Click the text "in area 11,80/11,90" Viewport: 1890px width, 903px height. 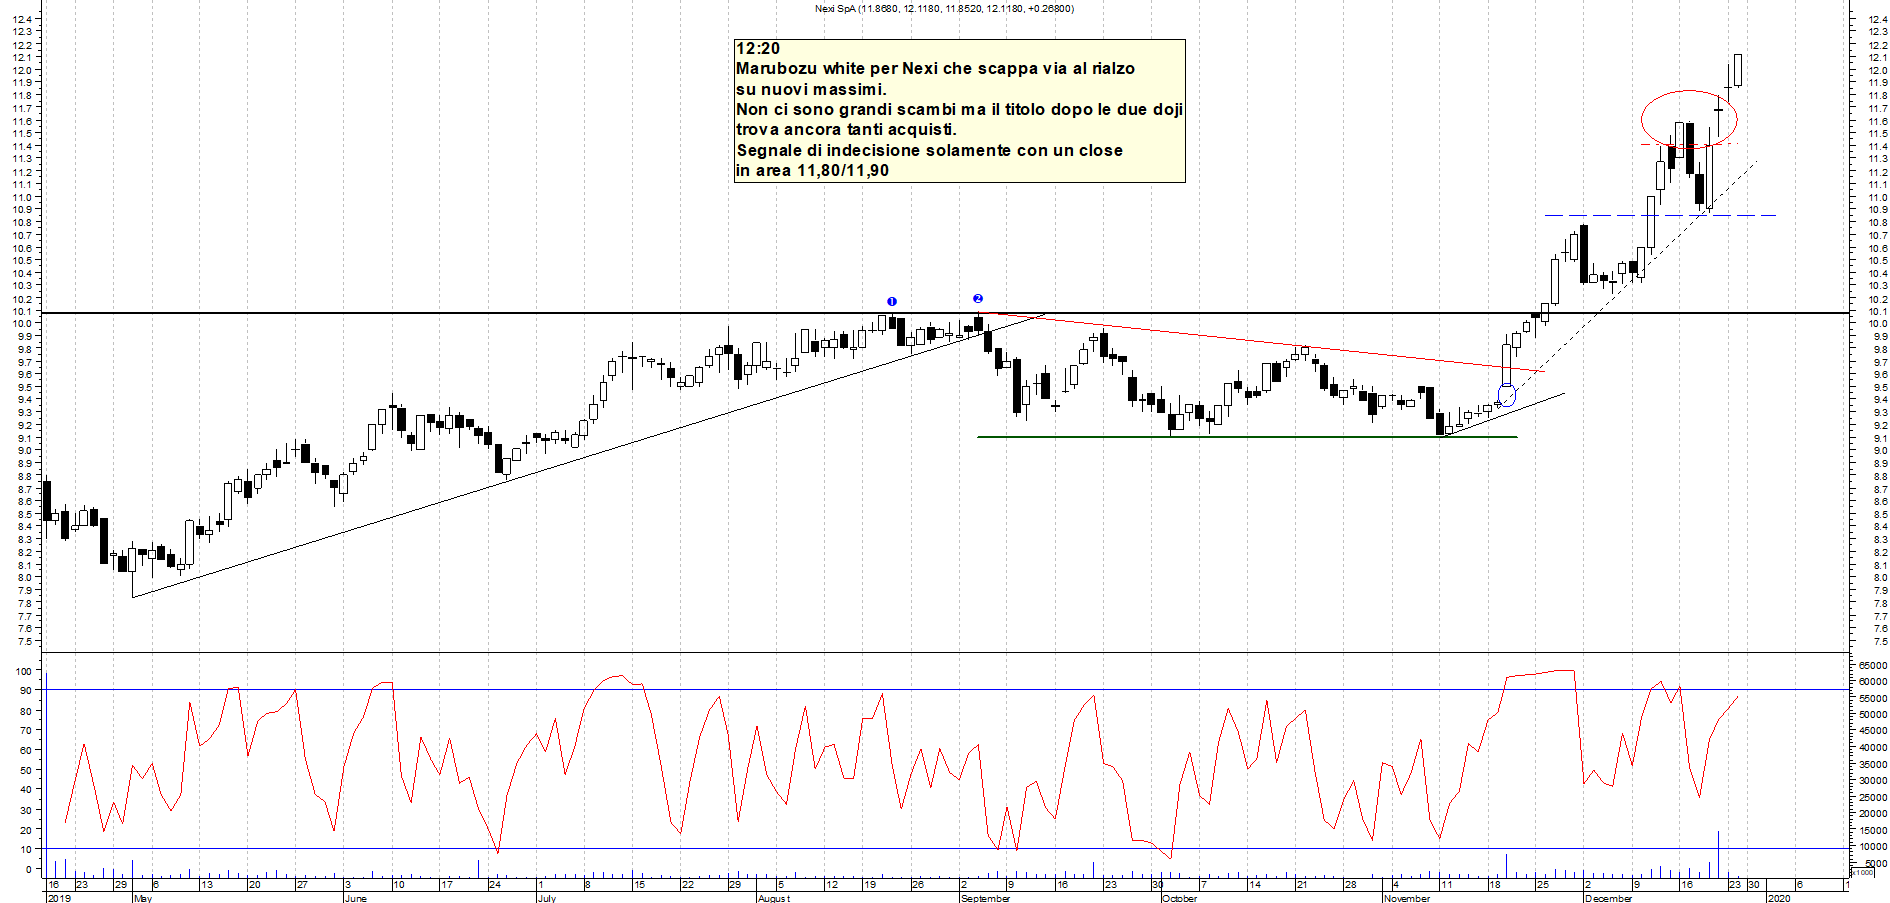coord(812,170)
